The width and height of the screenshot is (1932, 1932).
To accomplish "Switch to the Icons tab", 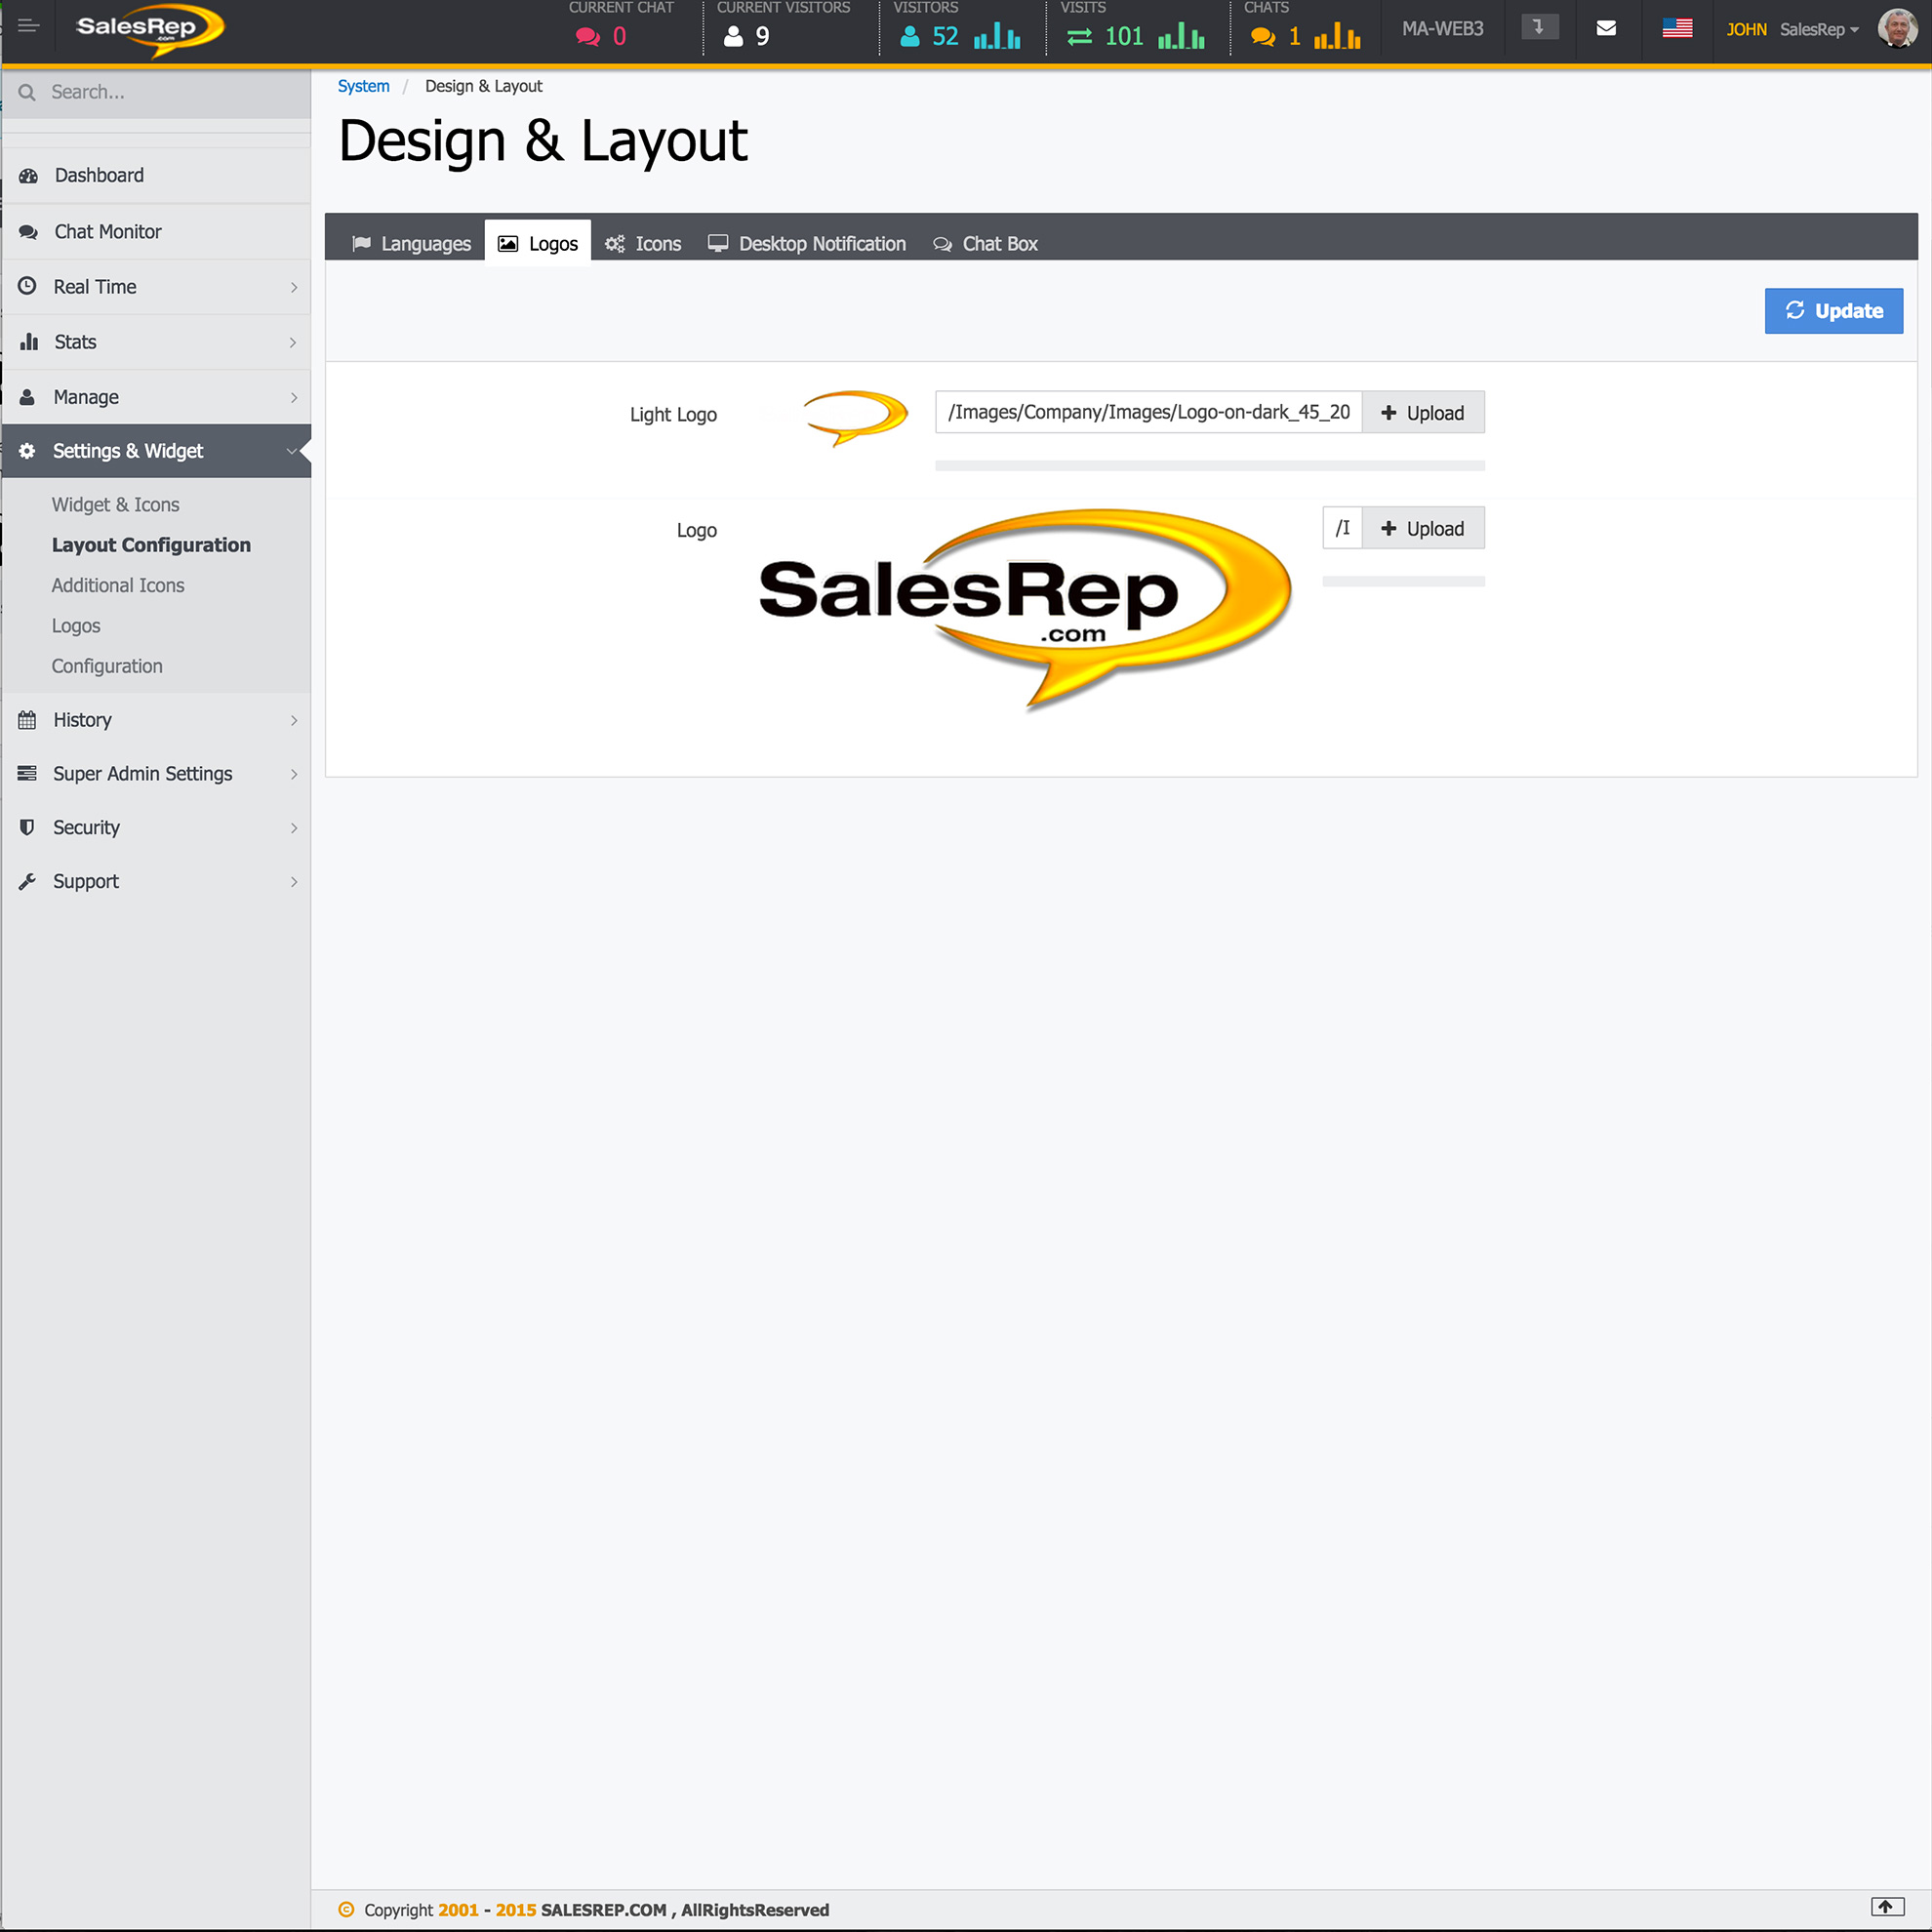I will (643, 243).
